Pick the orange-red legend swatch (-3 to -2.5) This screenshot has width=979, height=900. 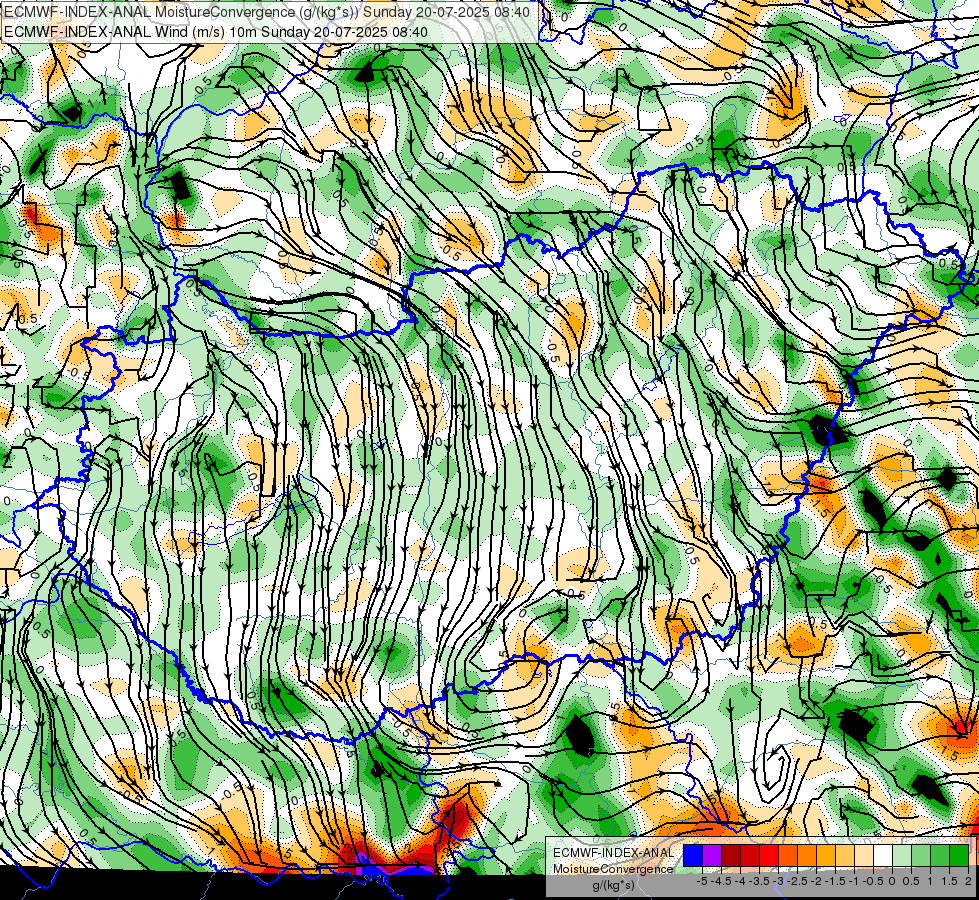pyautogui.click(x=788, y=856)
